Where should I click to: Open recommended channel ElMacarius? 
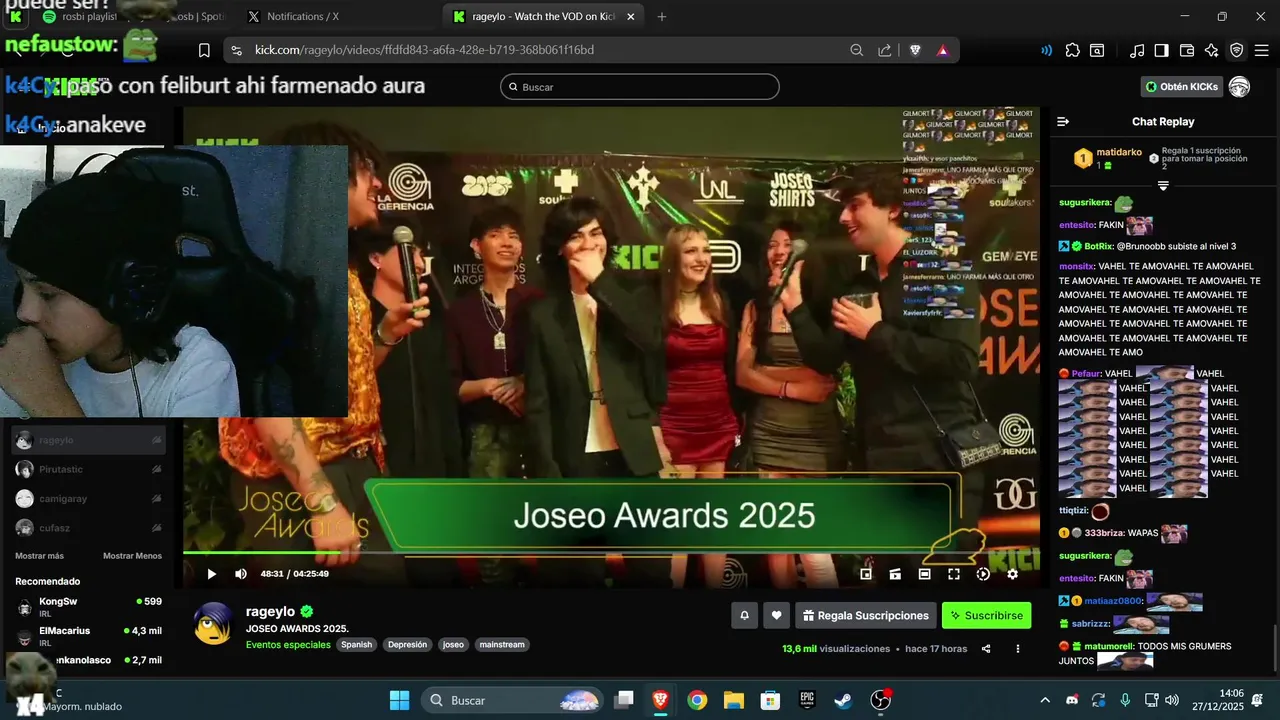pos(88,636)
